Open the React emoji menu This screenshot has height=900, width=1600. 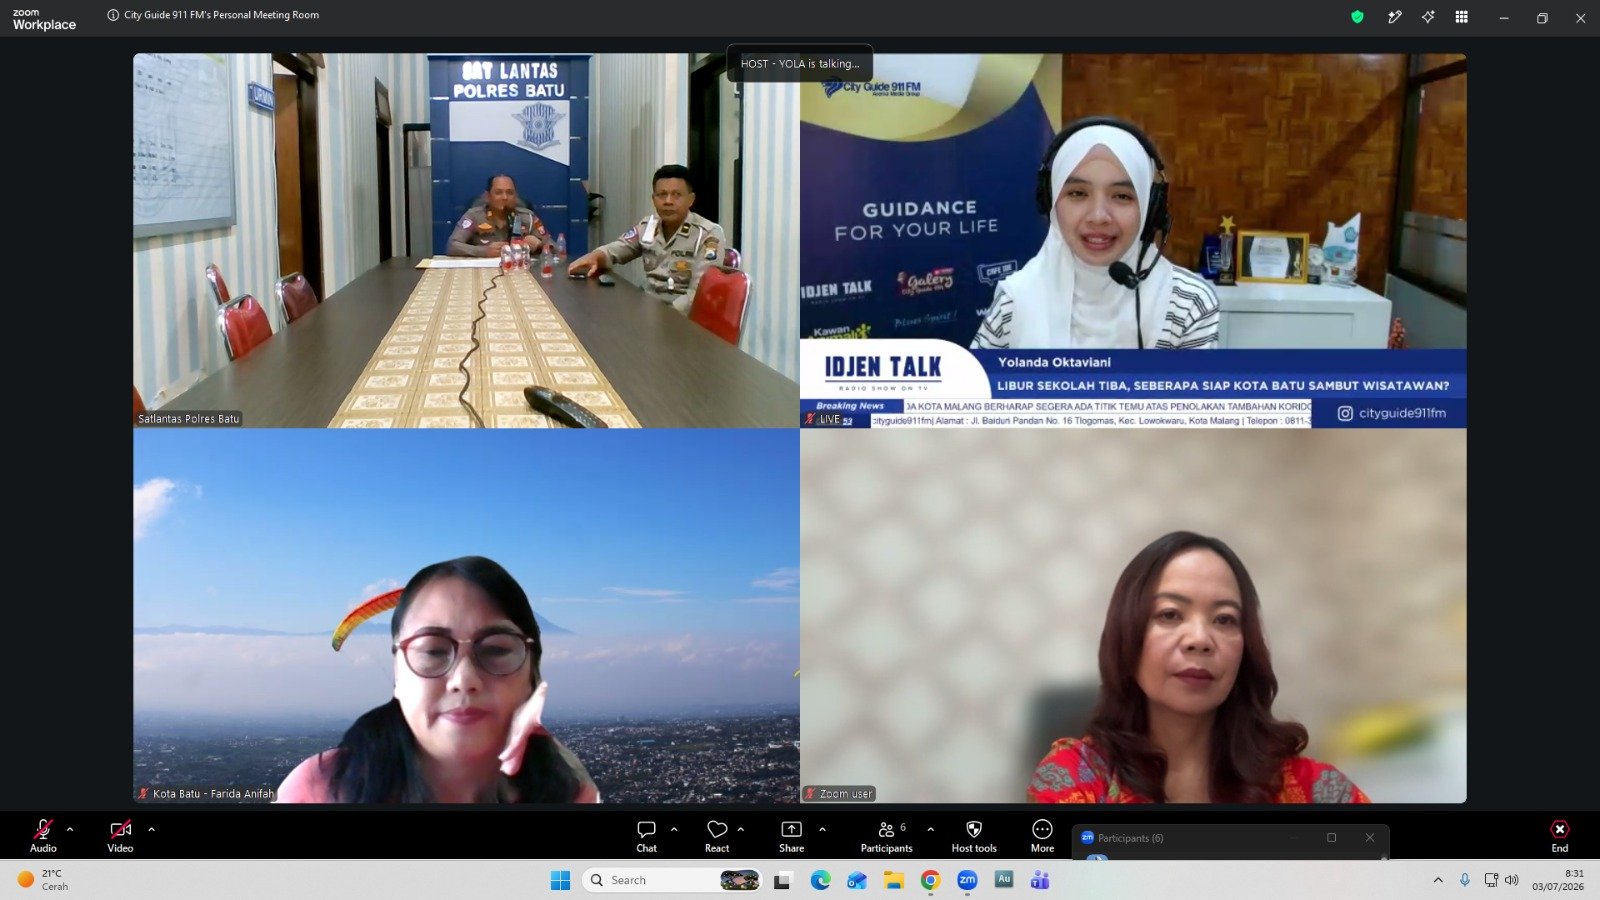[717, 835]
